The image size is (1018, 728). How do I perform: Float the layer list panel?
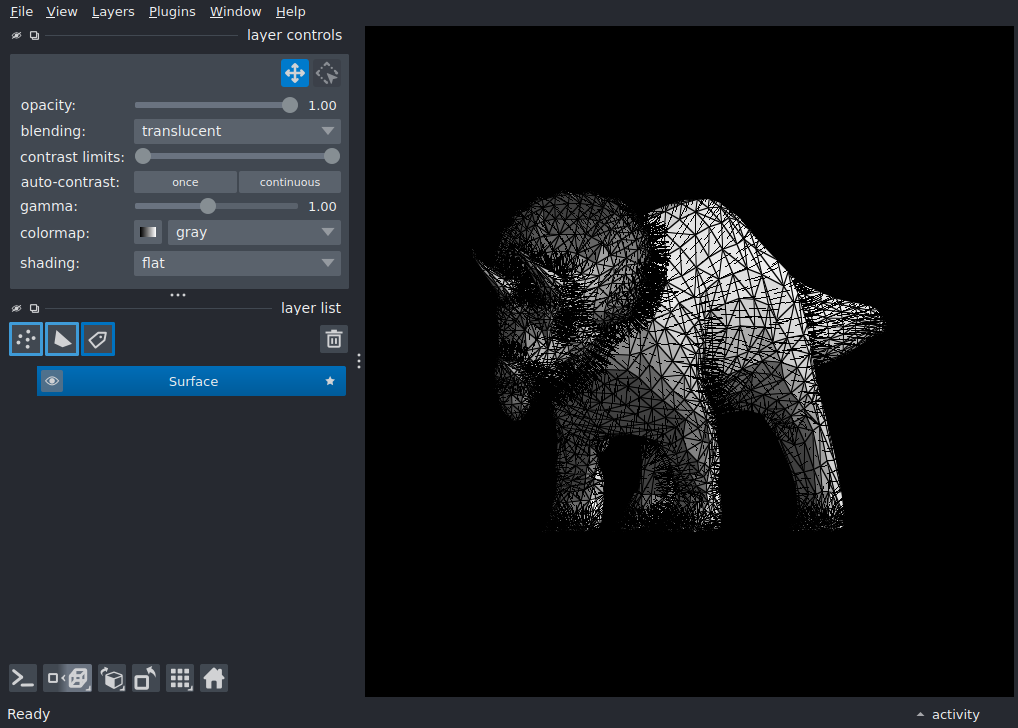pyautogui.click(x=34, y=308)
